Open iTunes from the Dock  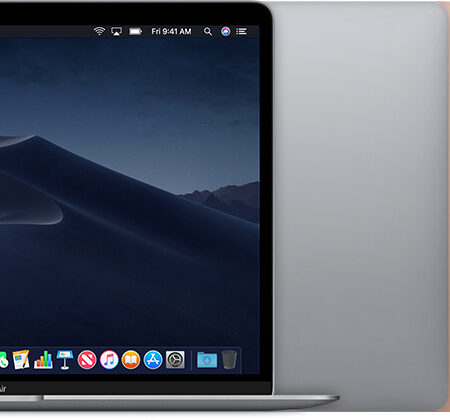coord(109,360)
